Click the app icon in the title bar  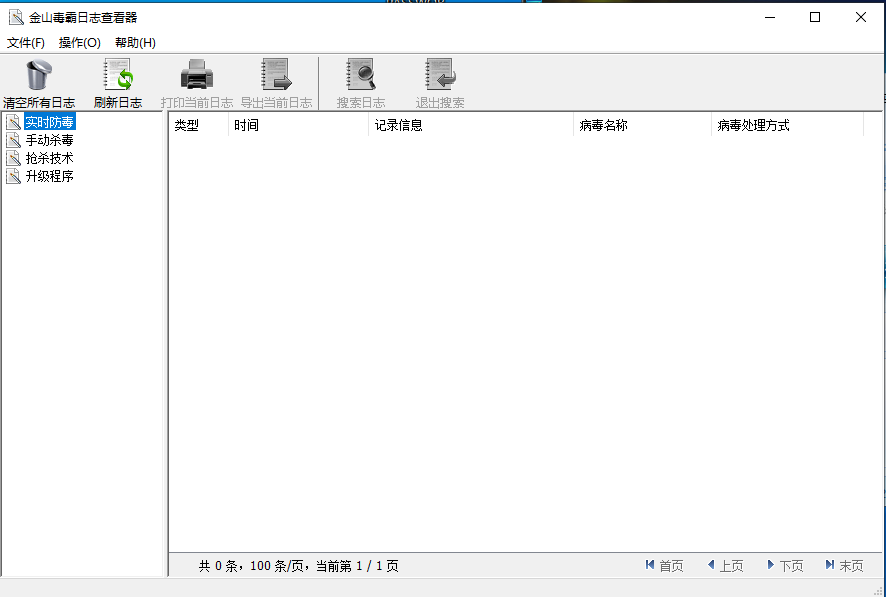[x=15, y=17]
